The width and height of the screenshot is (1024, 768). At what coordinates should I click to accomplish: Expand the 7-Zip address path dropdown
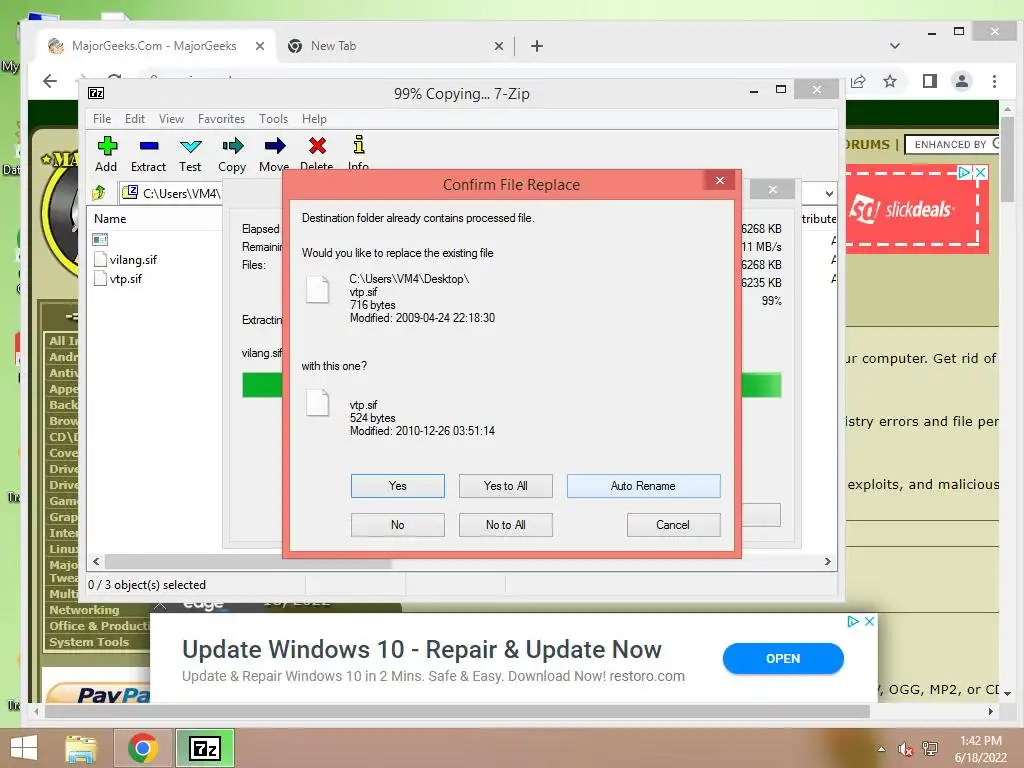(x=829, y=194)
